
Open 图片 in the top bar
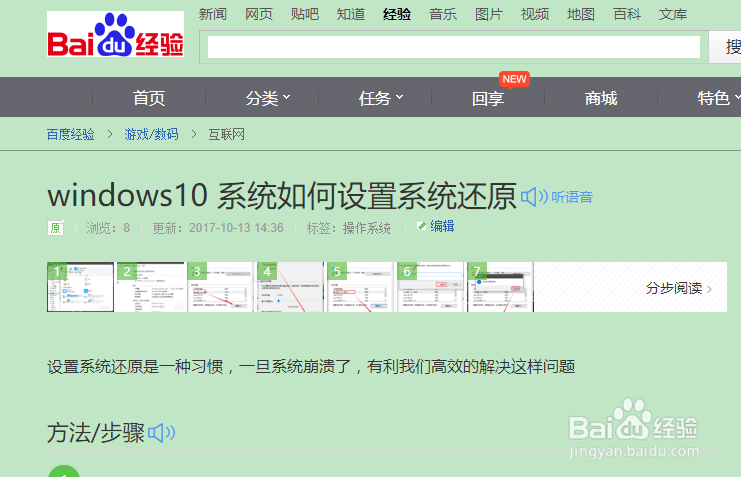coord(489,14)
